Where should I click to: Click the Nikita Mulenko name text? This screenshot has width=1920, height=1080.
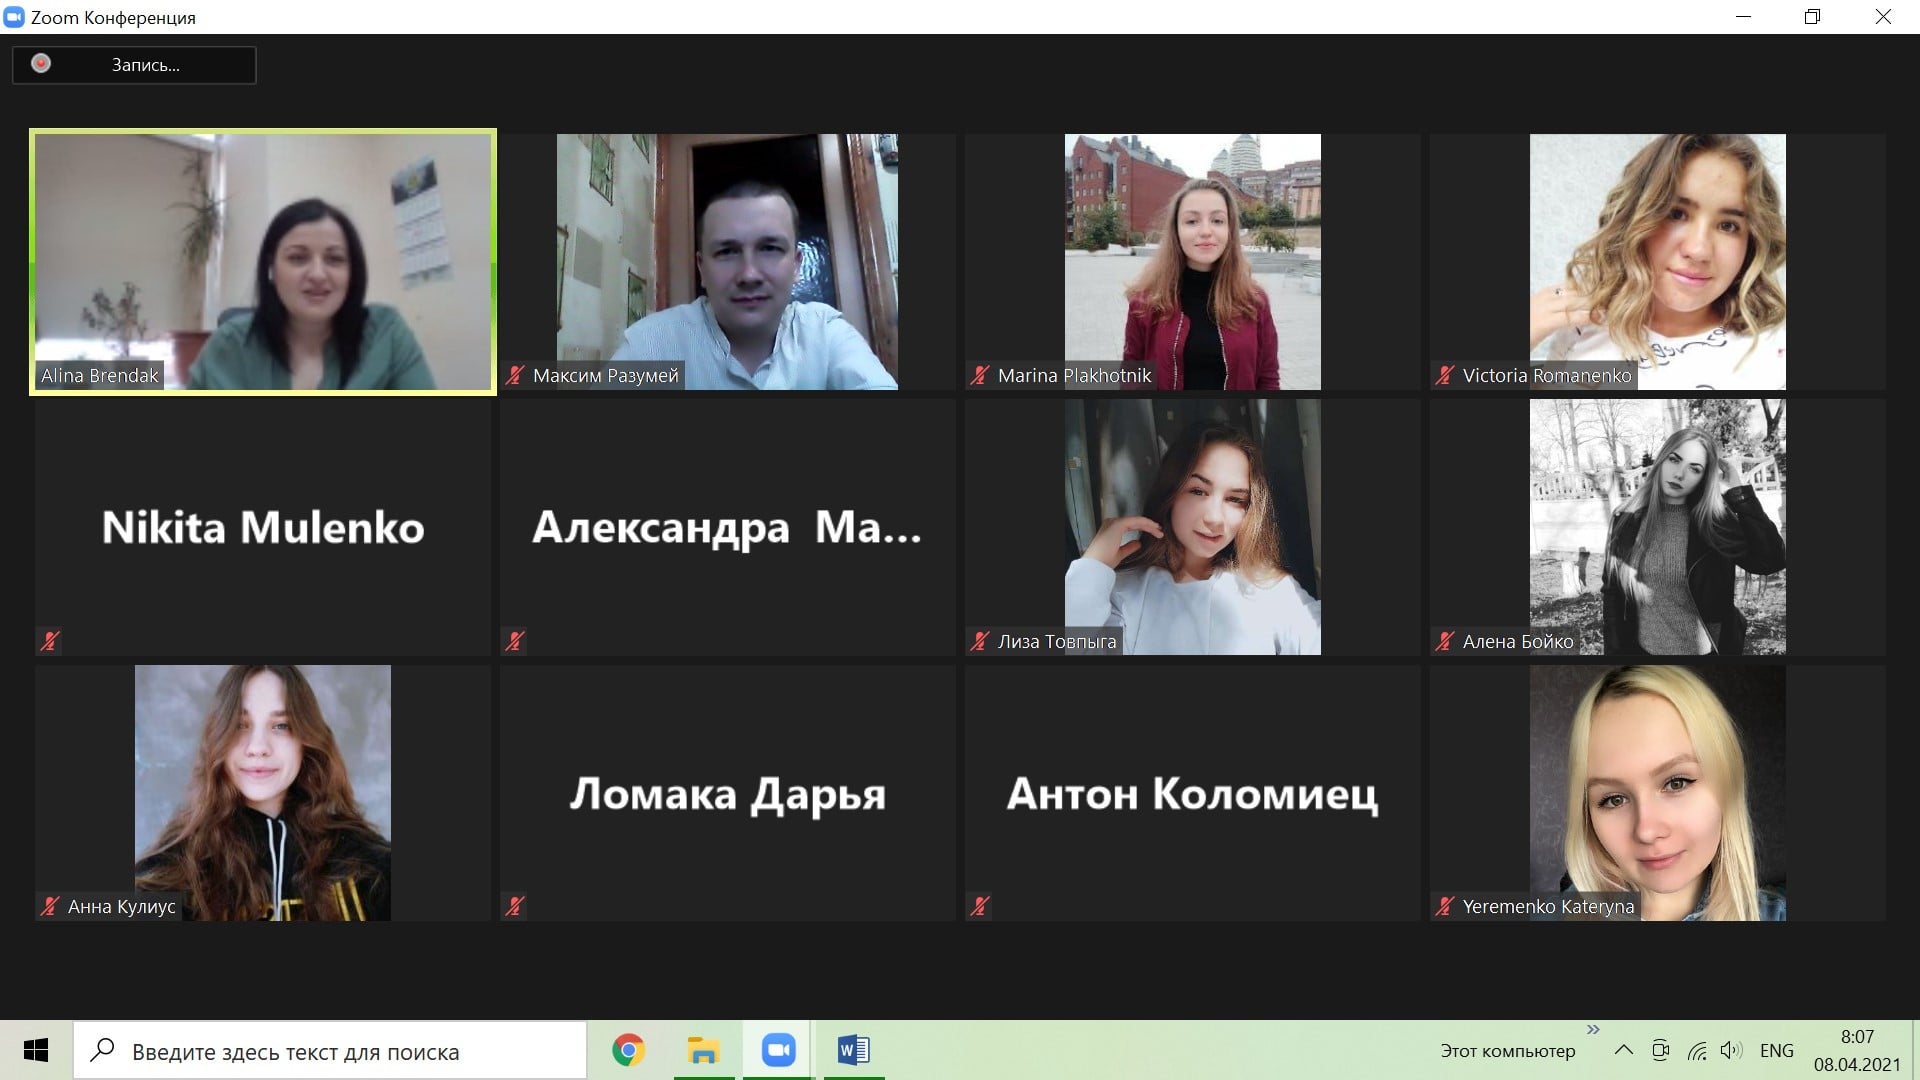263,528
